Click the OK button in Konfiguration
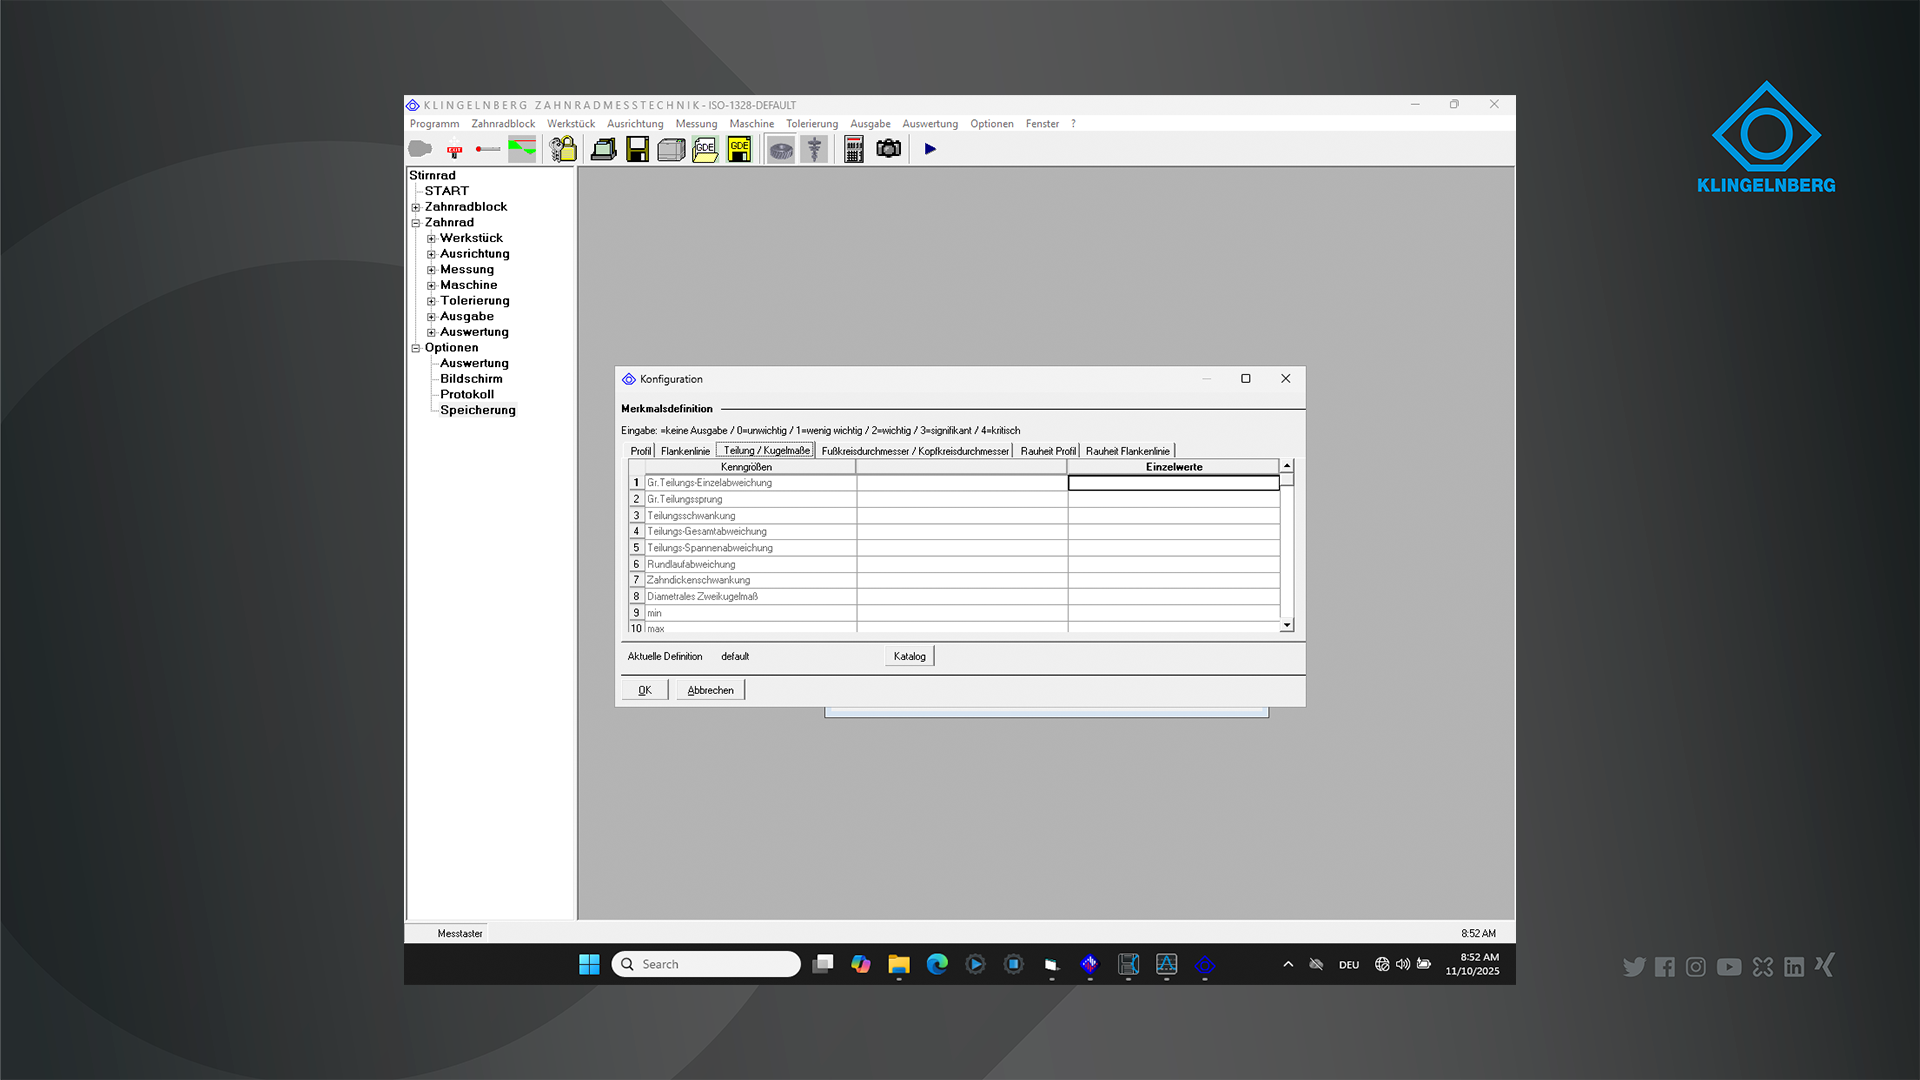This screenshot has height=1080, width=1920. click(x=645, y=690)
